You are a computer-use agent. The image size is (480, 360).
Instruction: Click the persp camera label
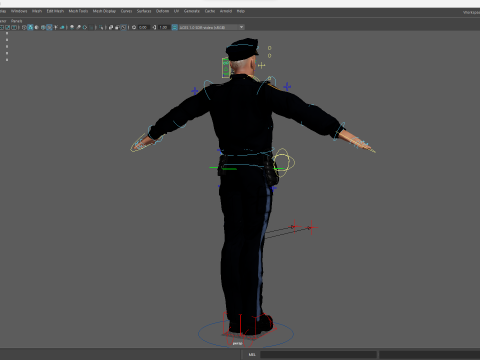237,343
